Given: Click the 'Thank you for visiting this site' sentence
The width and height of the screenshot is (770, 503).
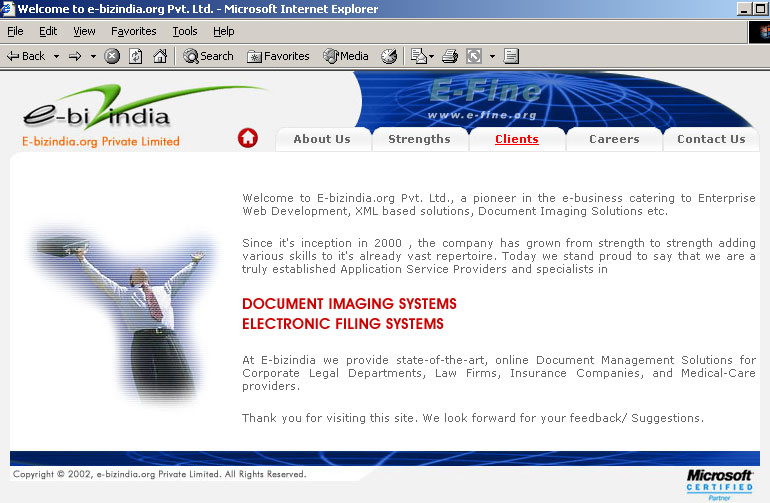Looking at the screenshot, I should (x=472, y=418).
